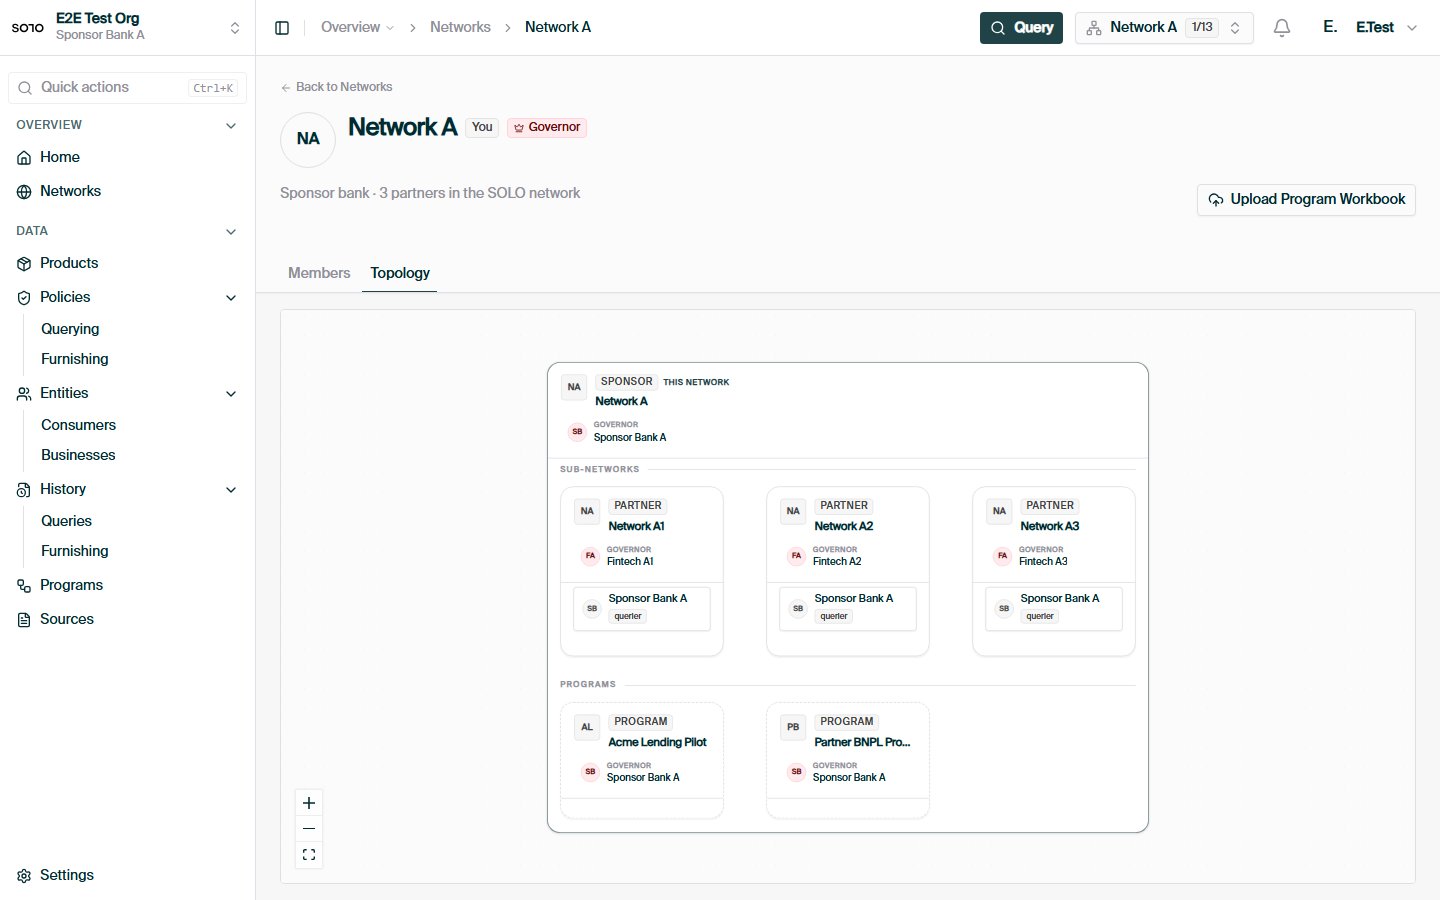Click the Sources document icon
1440x900 pixels.
24,620
